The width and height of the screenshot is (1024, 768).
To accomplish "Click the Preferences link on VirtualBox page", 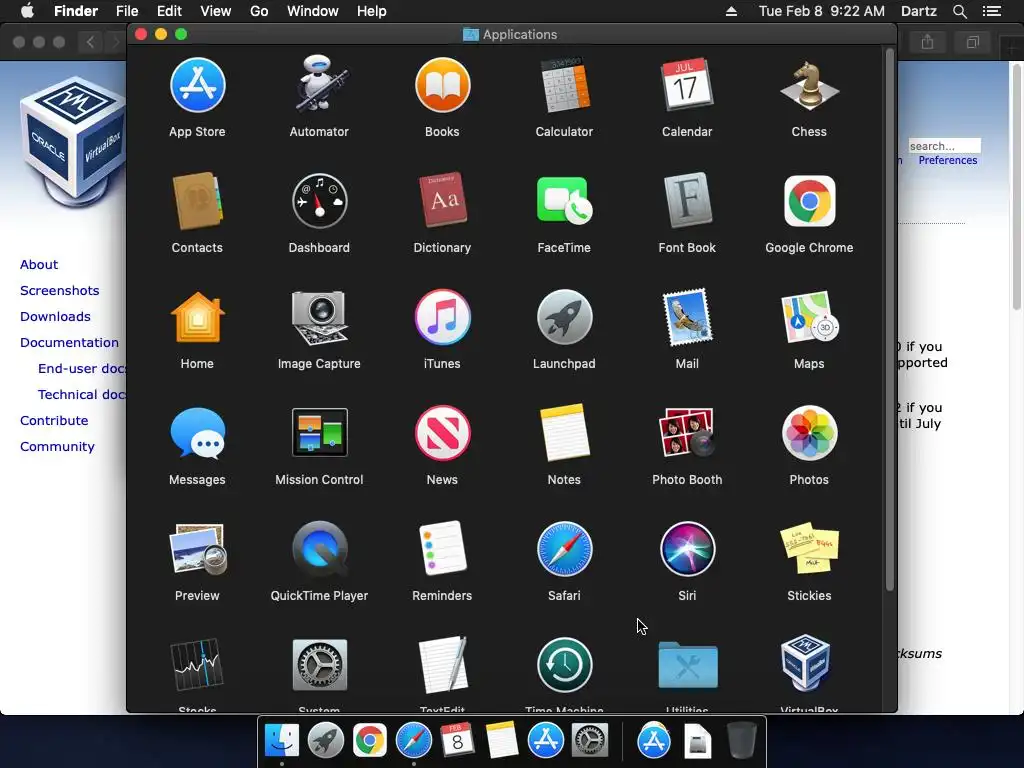I will [x=948, y=161].
